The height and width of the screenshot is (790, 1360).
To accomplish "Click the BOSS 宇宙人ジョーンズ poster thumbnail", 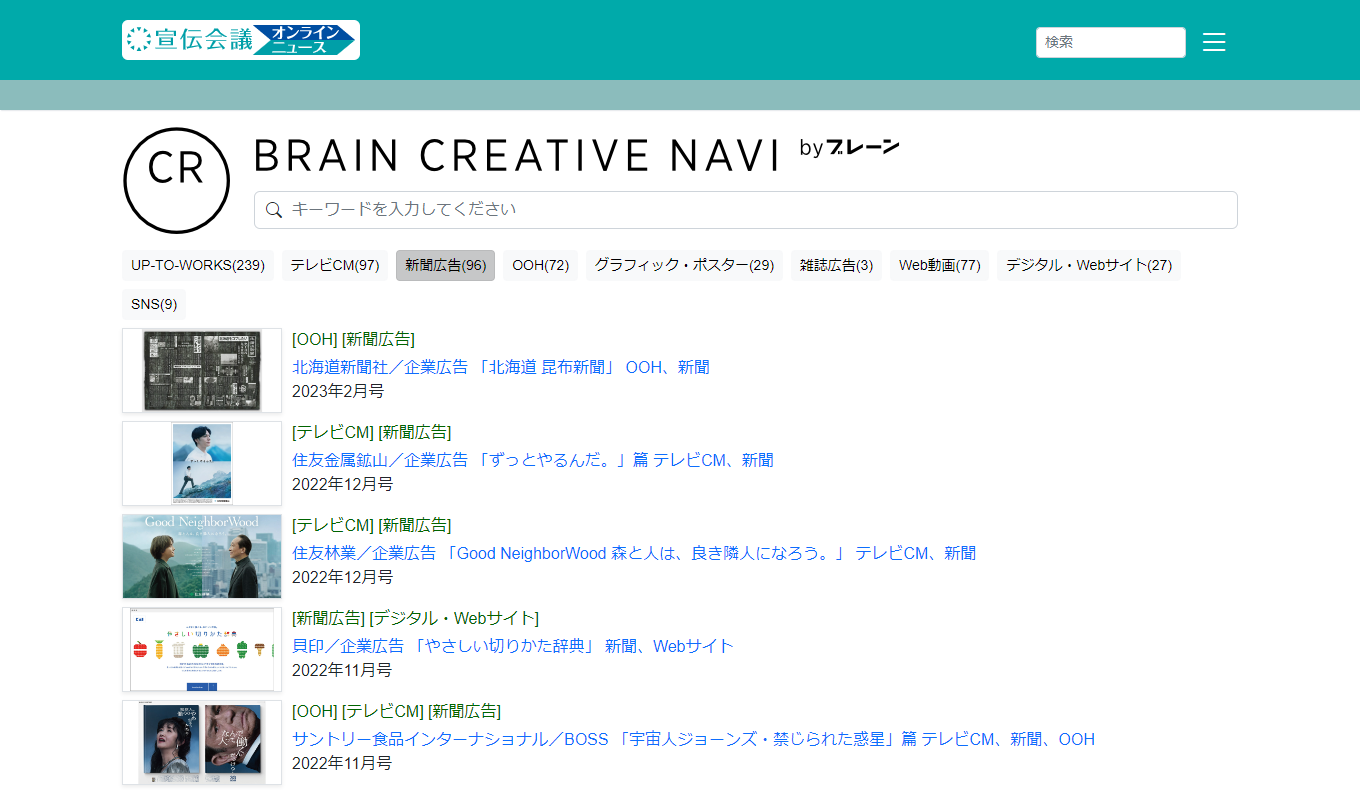I will [202, 742].
